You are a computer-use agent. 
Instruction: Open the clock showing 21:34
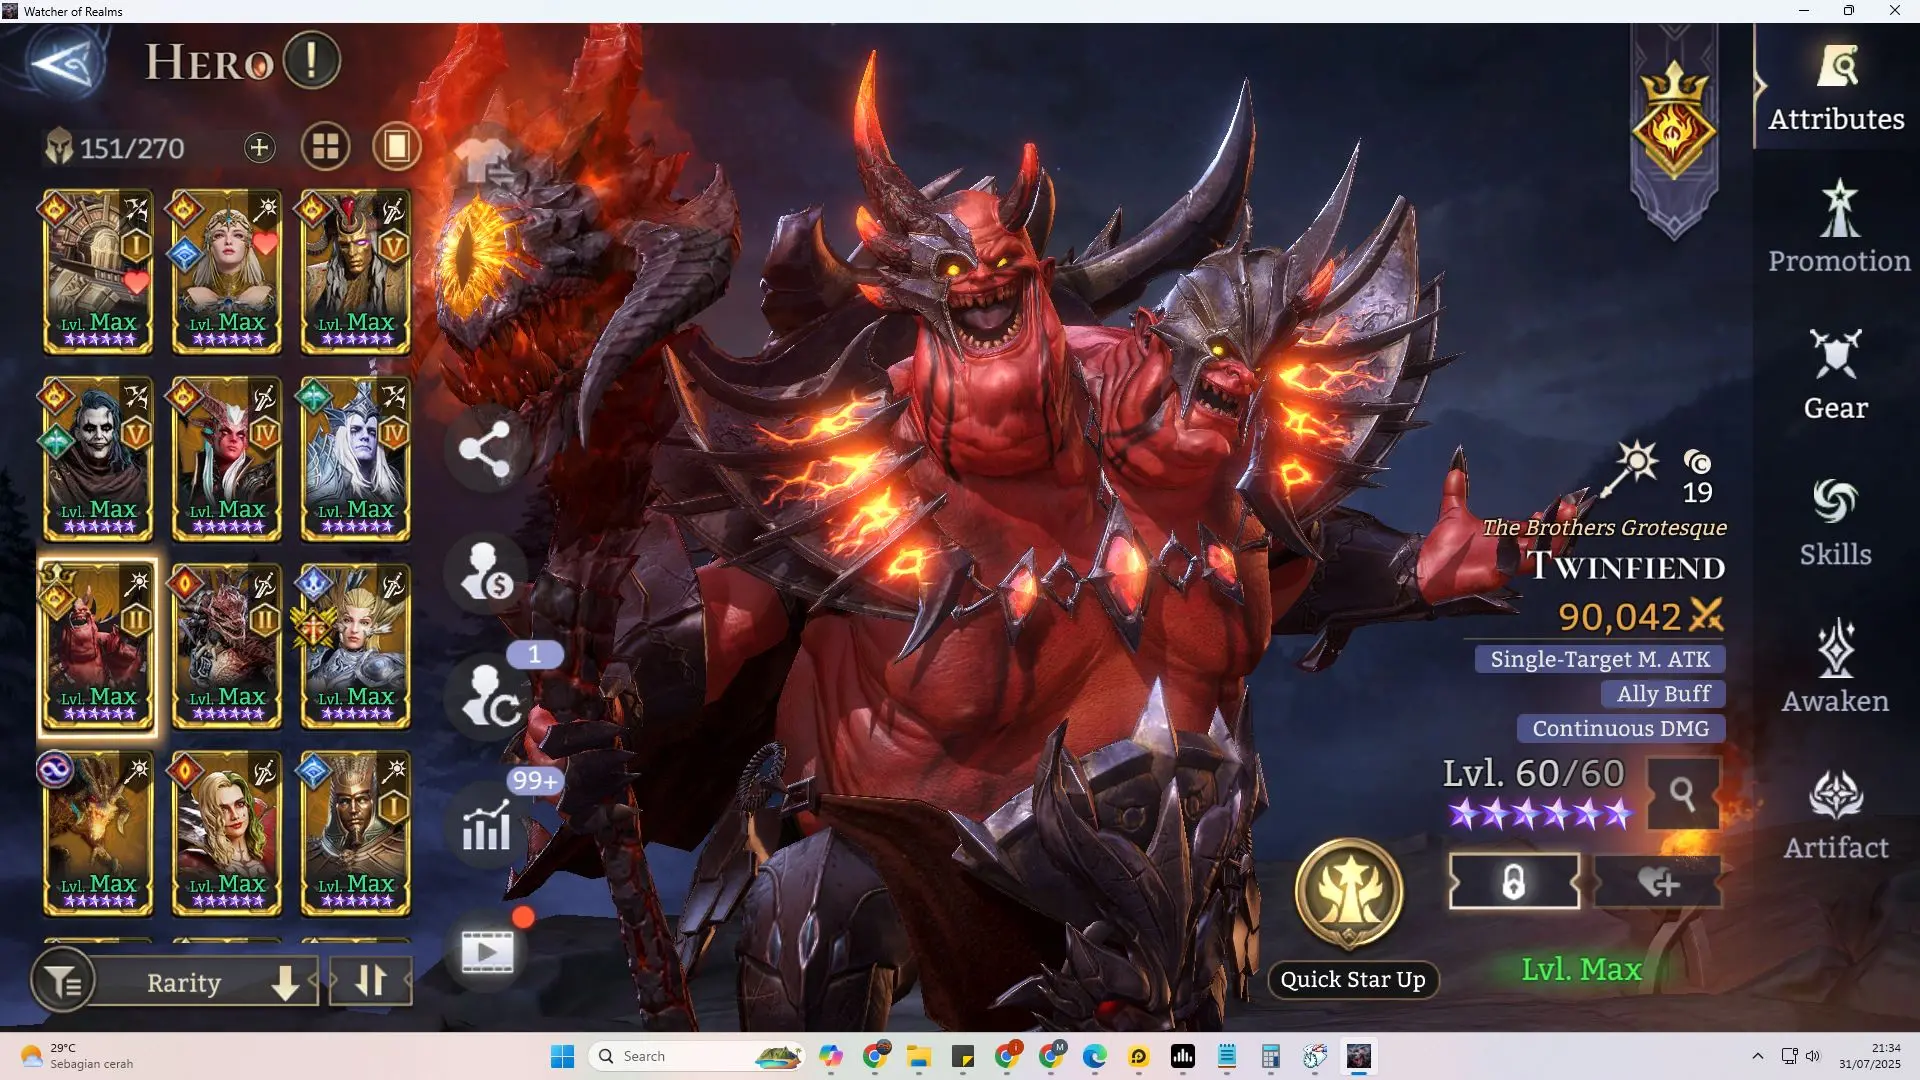click(x=1871, y=1056)
